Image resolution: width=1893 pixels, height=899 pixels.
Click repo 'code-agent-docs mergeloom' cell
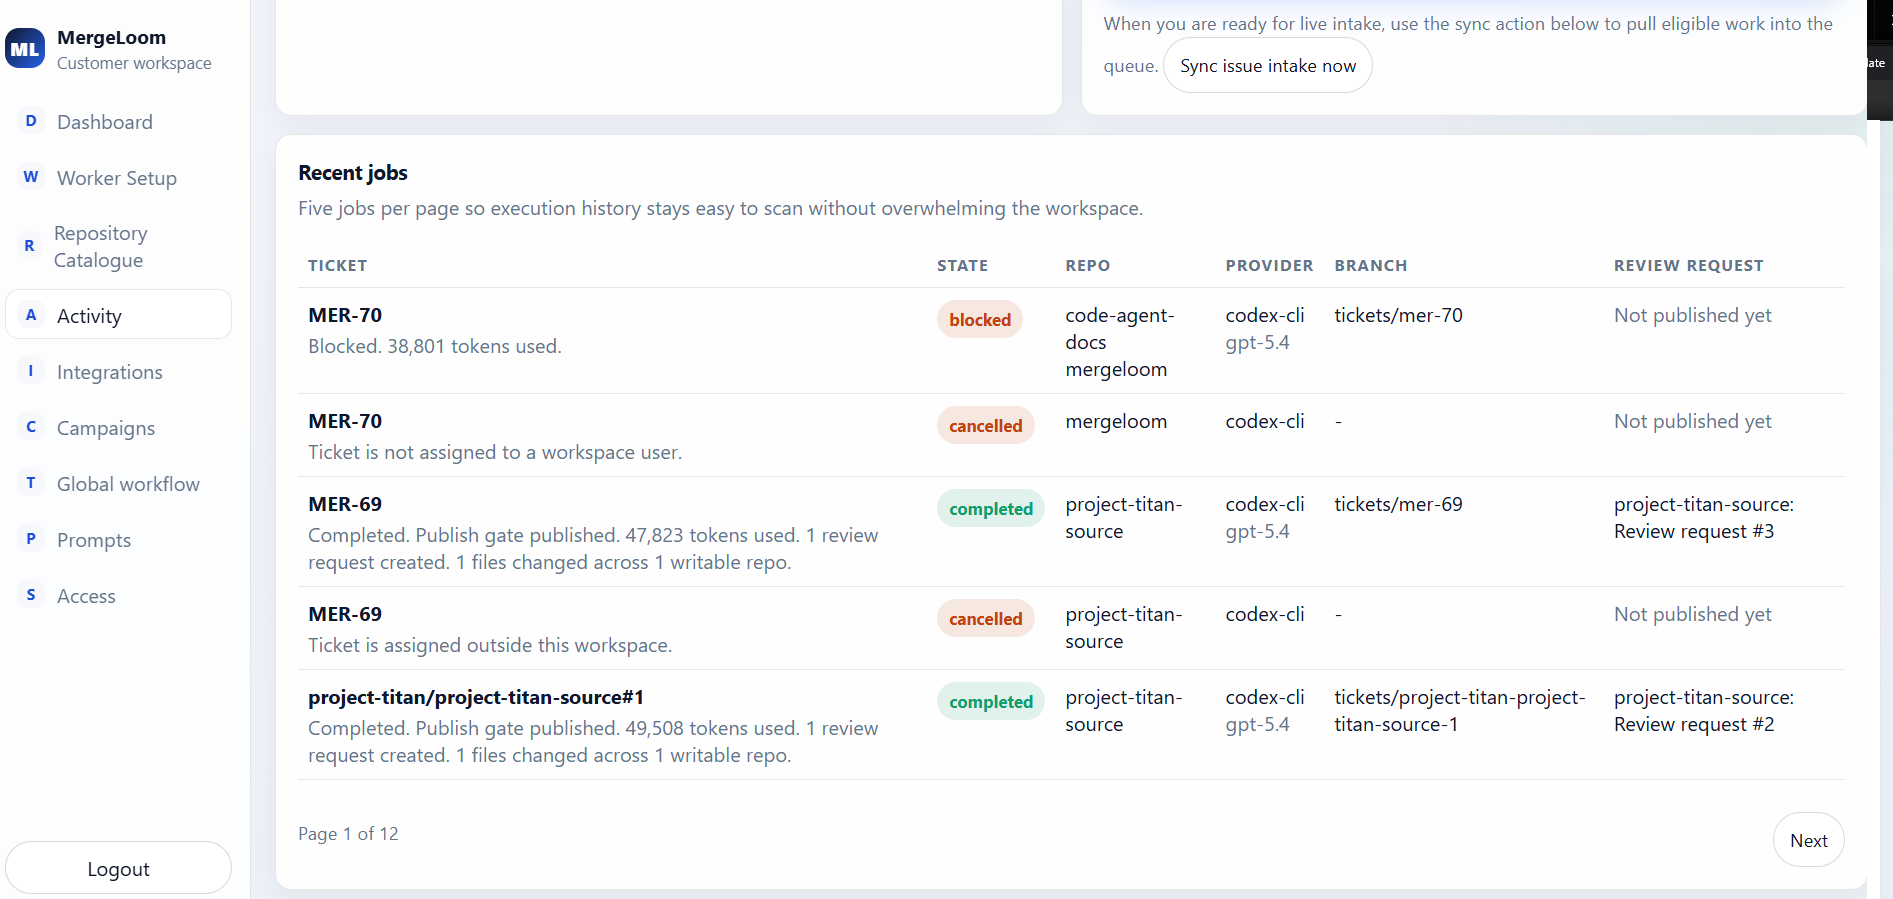pyautogui.click(x=1120, y=342)
